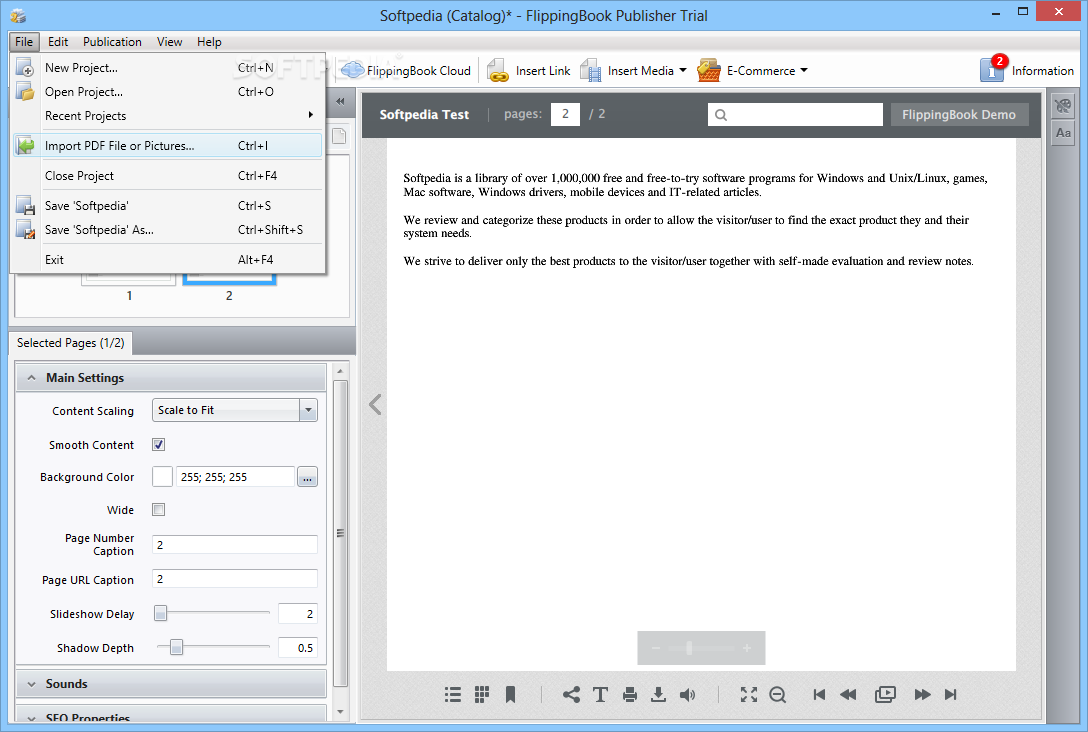Open the Information notifications icon
1088x732 pixels.
point(1027,70)
